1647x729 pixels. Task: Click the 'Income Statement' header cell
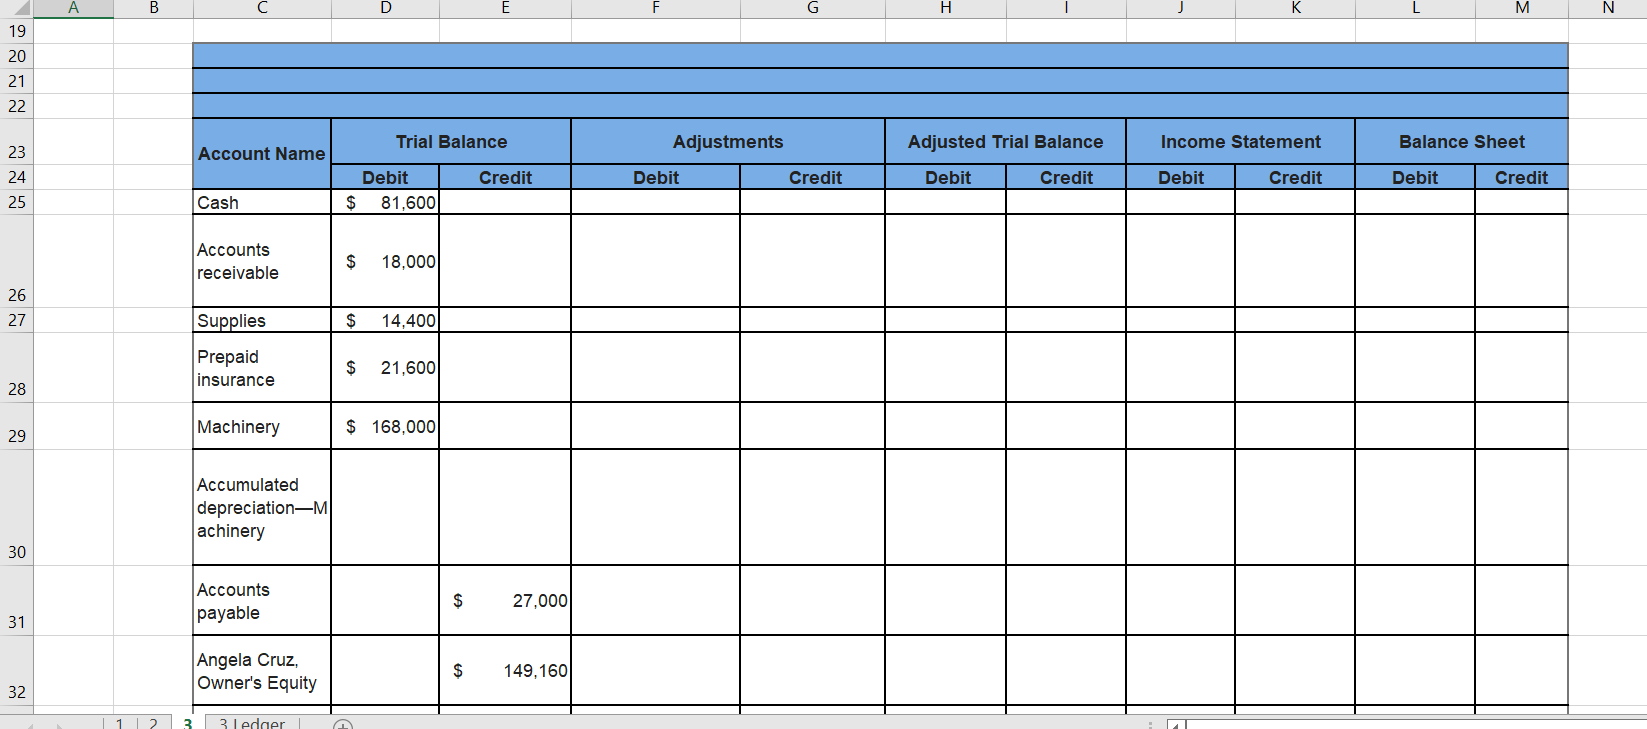tap(1241, 142)
